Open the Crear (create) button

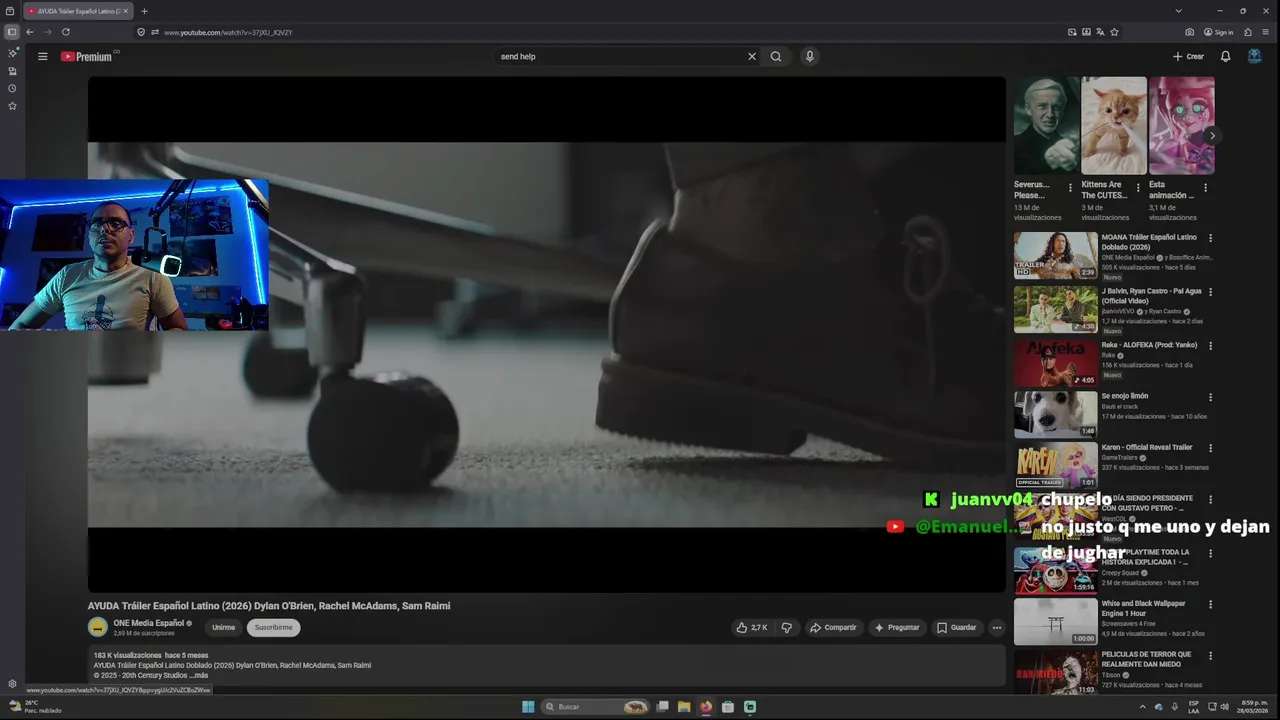1188,56
